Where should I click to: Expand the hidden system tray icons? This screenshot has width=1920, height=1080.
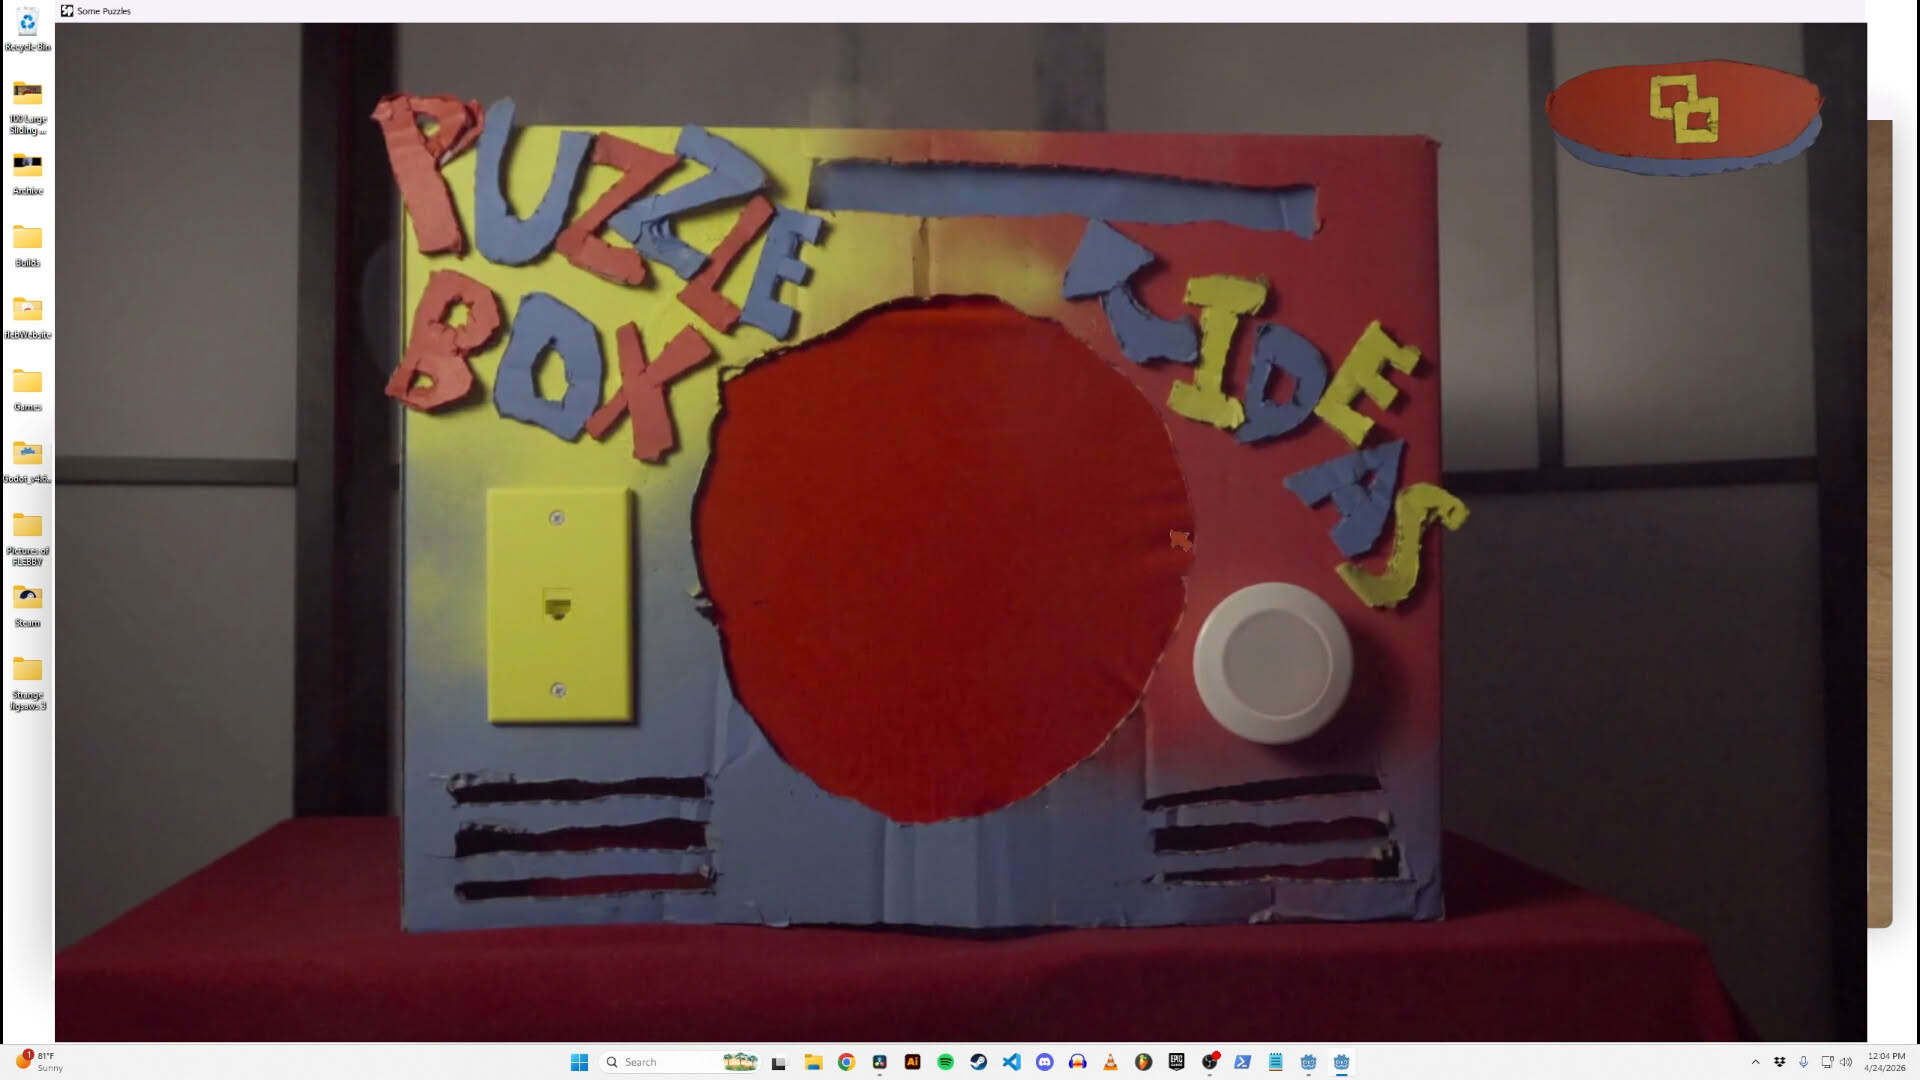1755,1062
